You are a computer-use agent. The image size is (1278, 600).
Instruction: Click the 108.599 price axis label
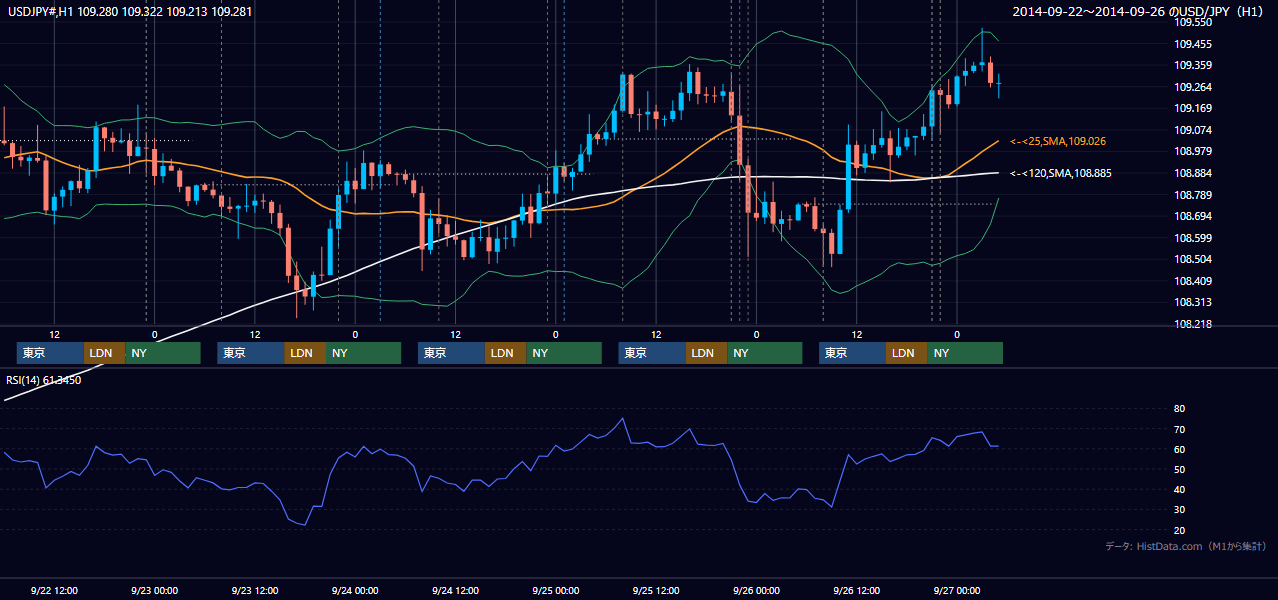point(1192,238)
